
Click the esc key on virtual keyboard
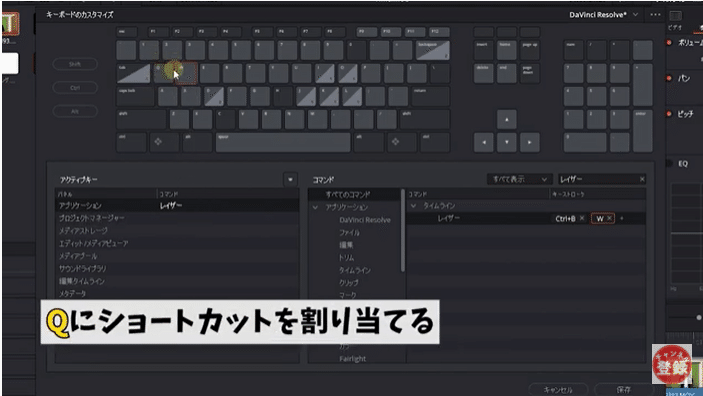click(127, 32)
